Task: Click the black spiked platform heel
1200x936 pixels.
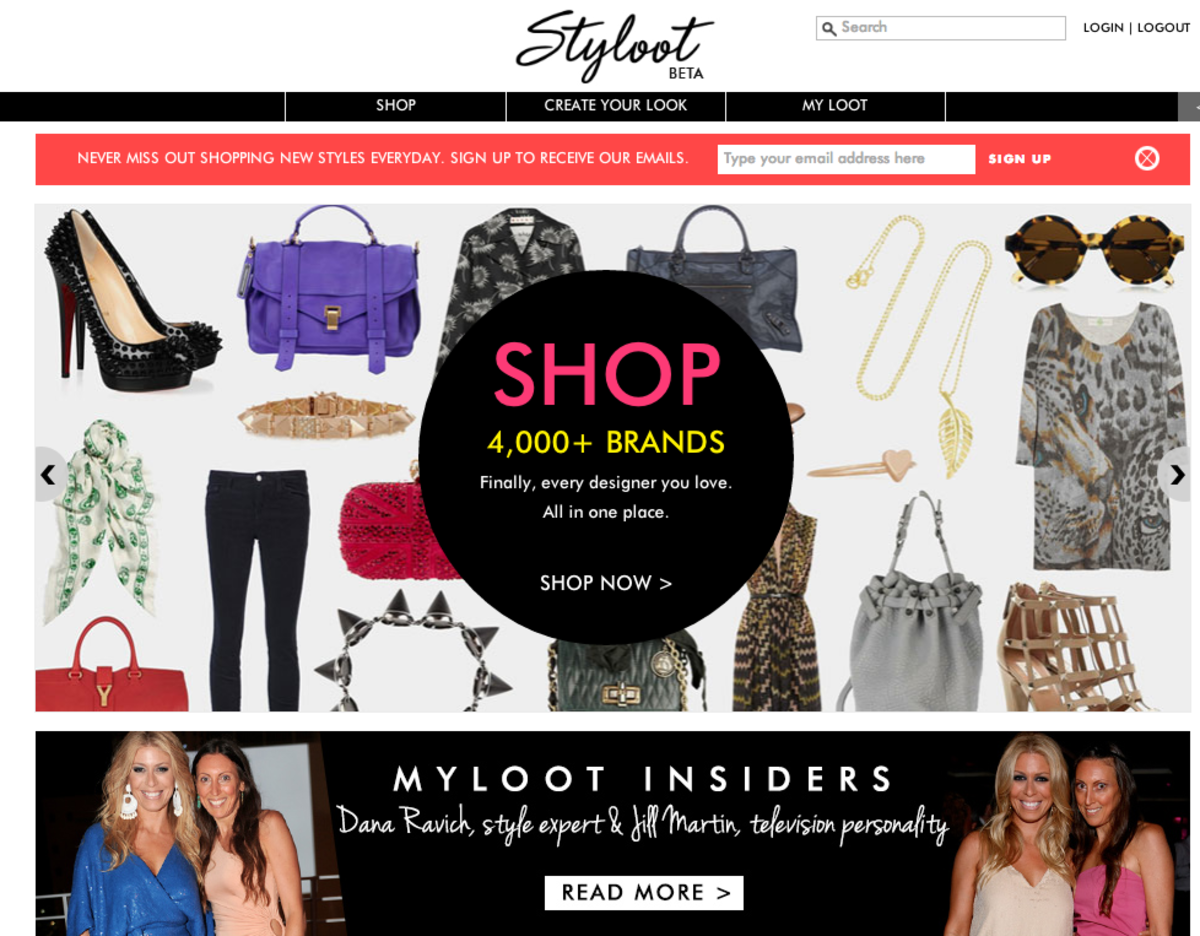Action: pyautogui.click(x=130, y=298)
